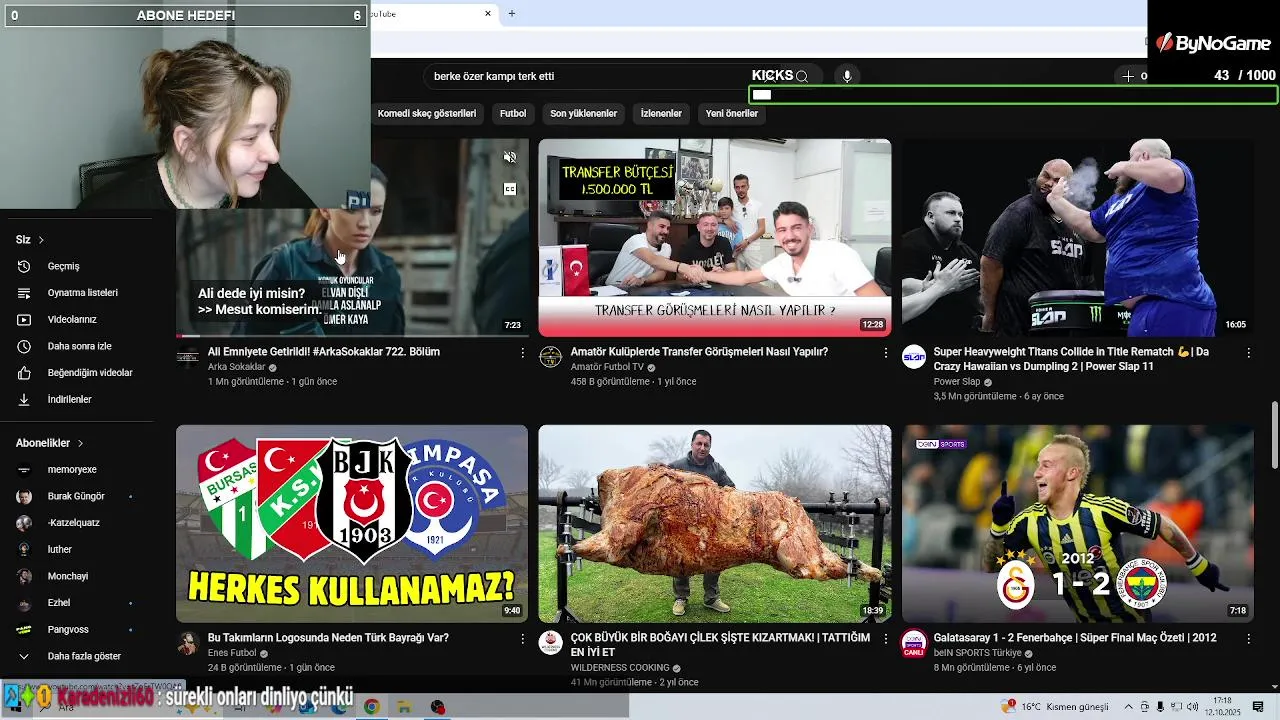1280x720 pixels.
Task: Open more options for Arka Sokaklar video
Action: pos(523,353)
